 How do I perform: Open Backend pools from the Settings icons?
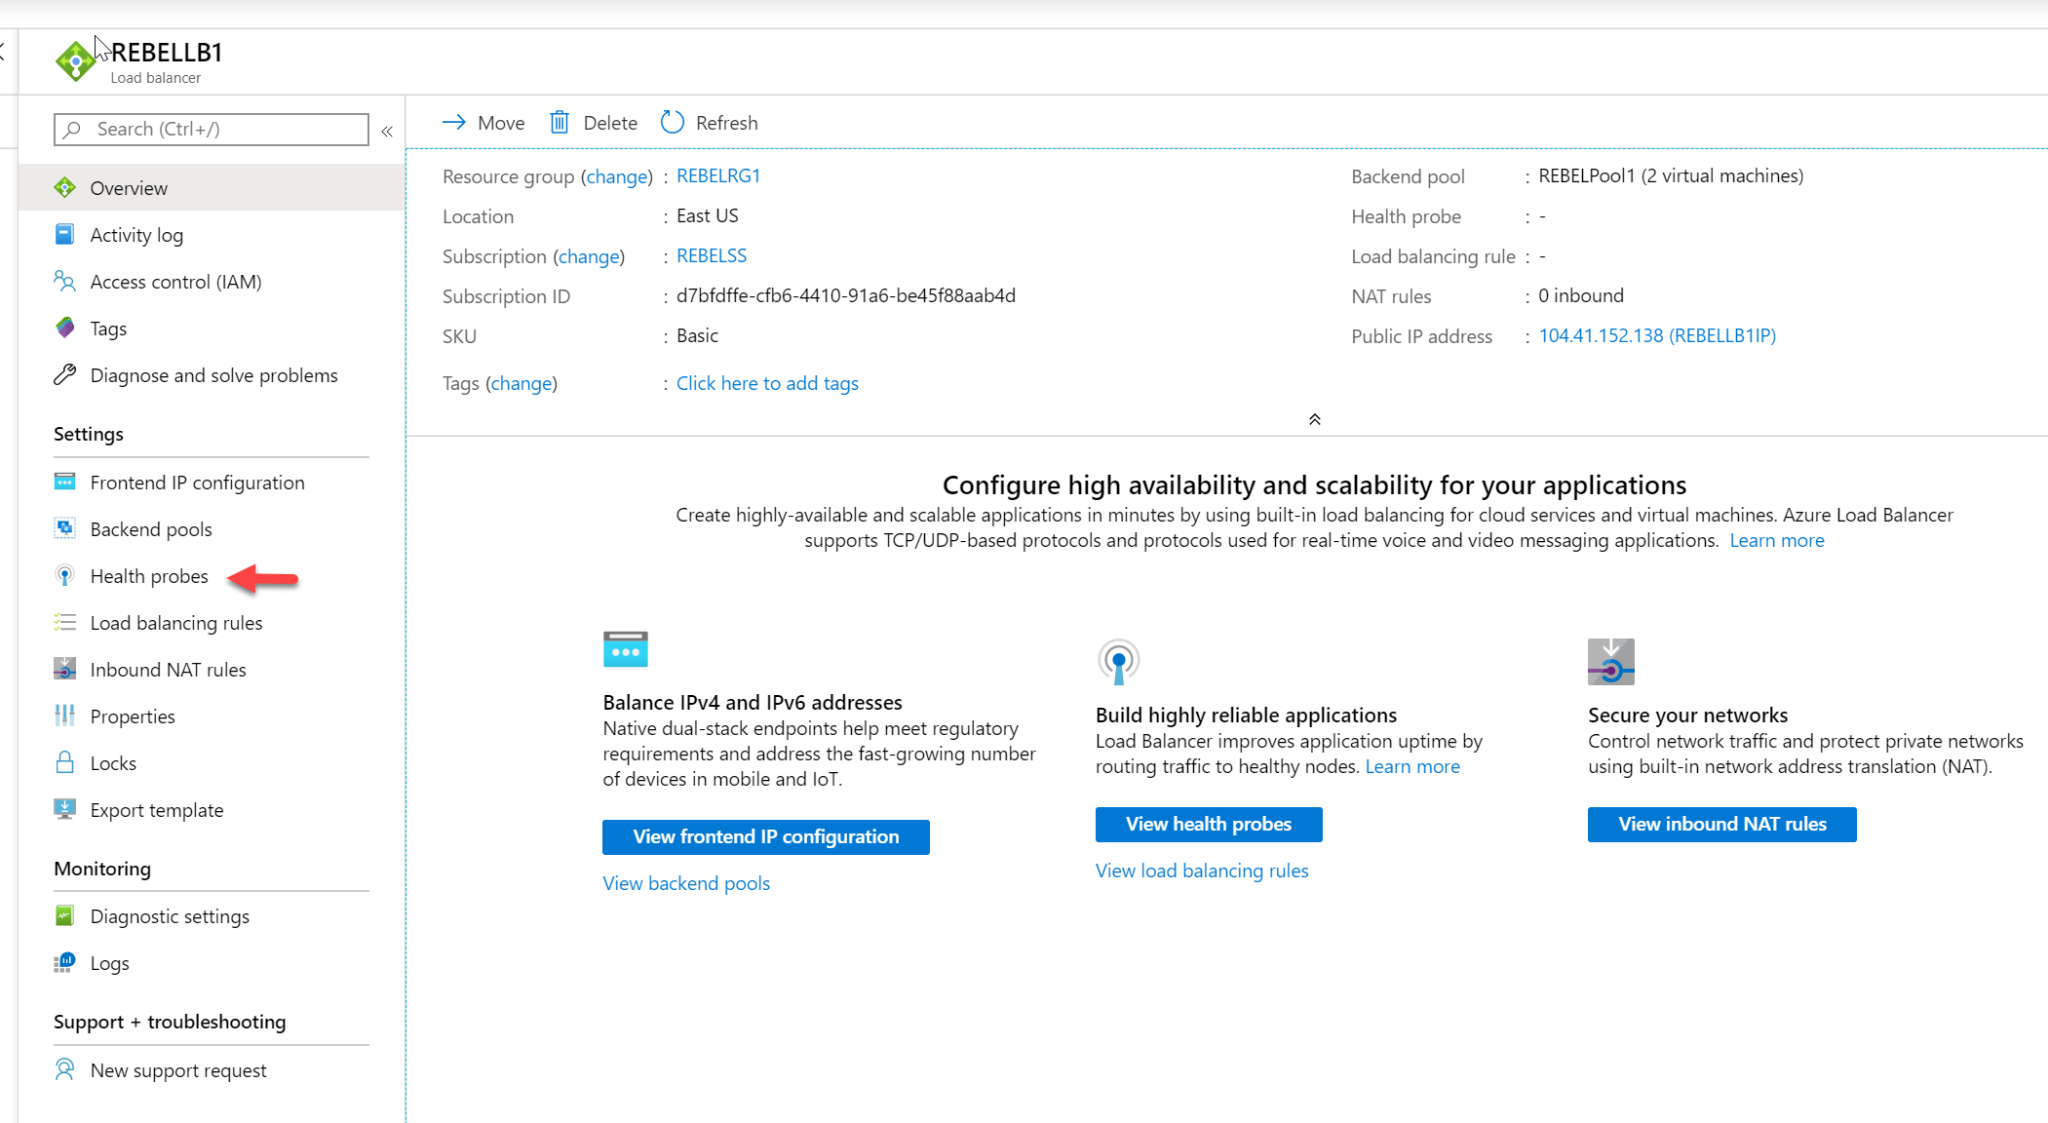tap(64, 528)
